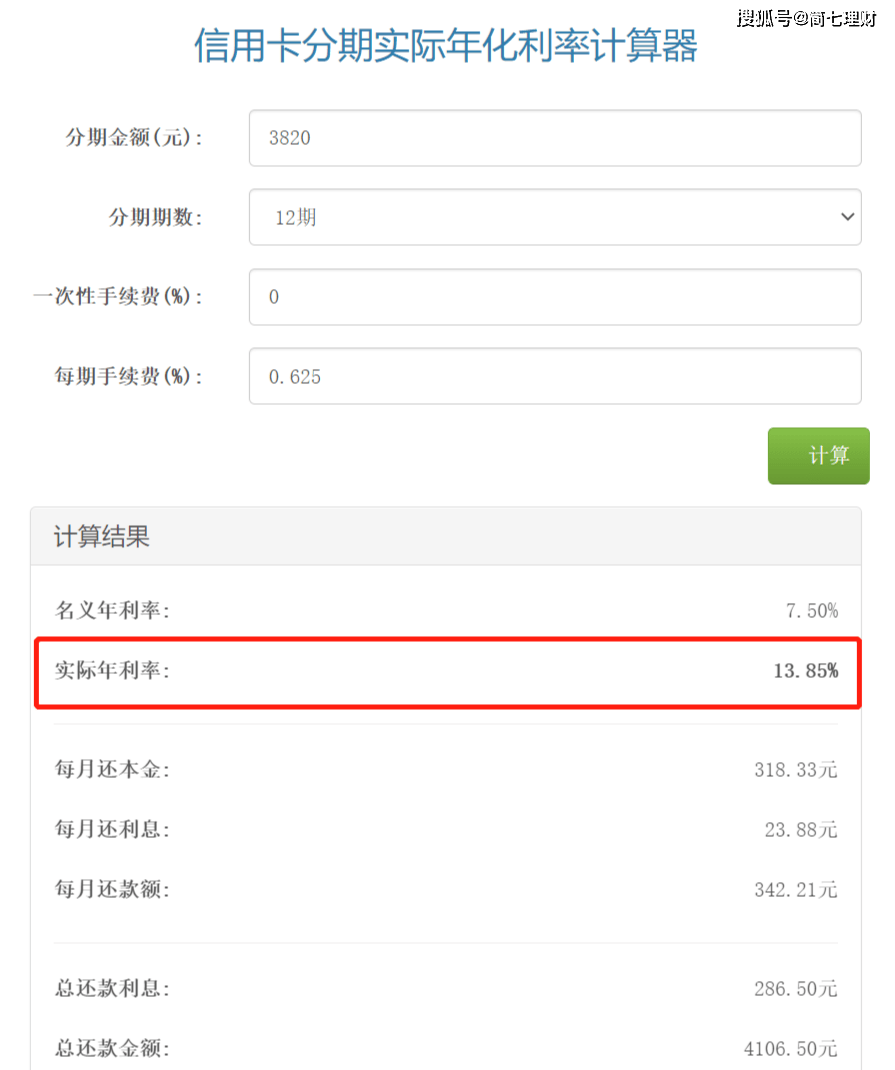Click the 每期手续费(%) field label
The image size is (895, 1070).
(x=128, y=376)
